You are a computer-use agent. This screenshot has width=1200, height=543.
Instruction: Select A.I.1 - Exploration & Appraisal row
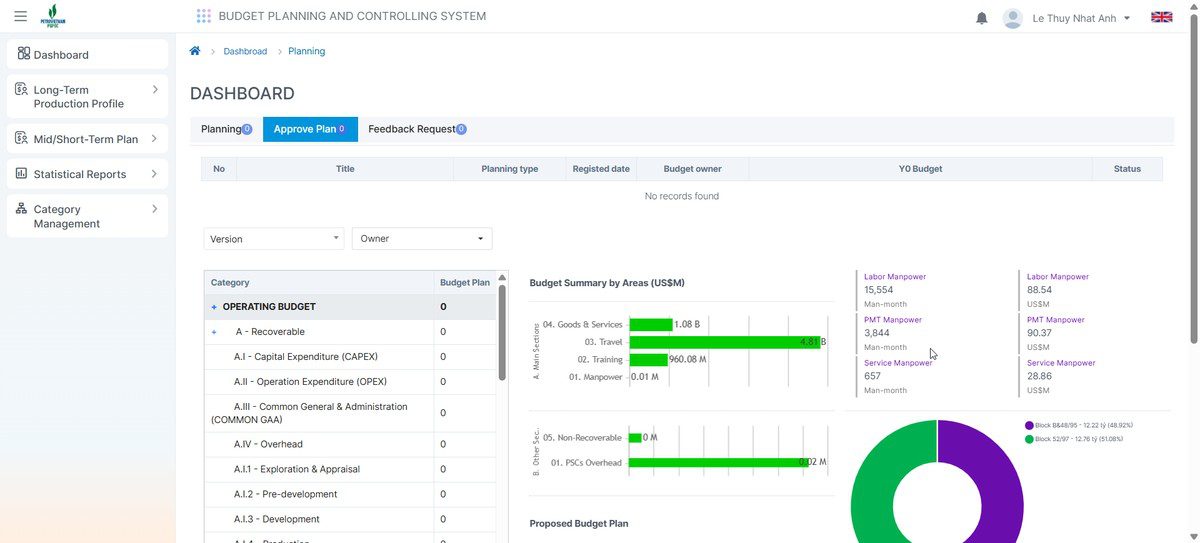[350, 469]
